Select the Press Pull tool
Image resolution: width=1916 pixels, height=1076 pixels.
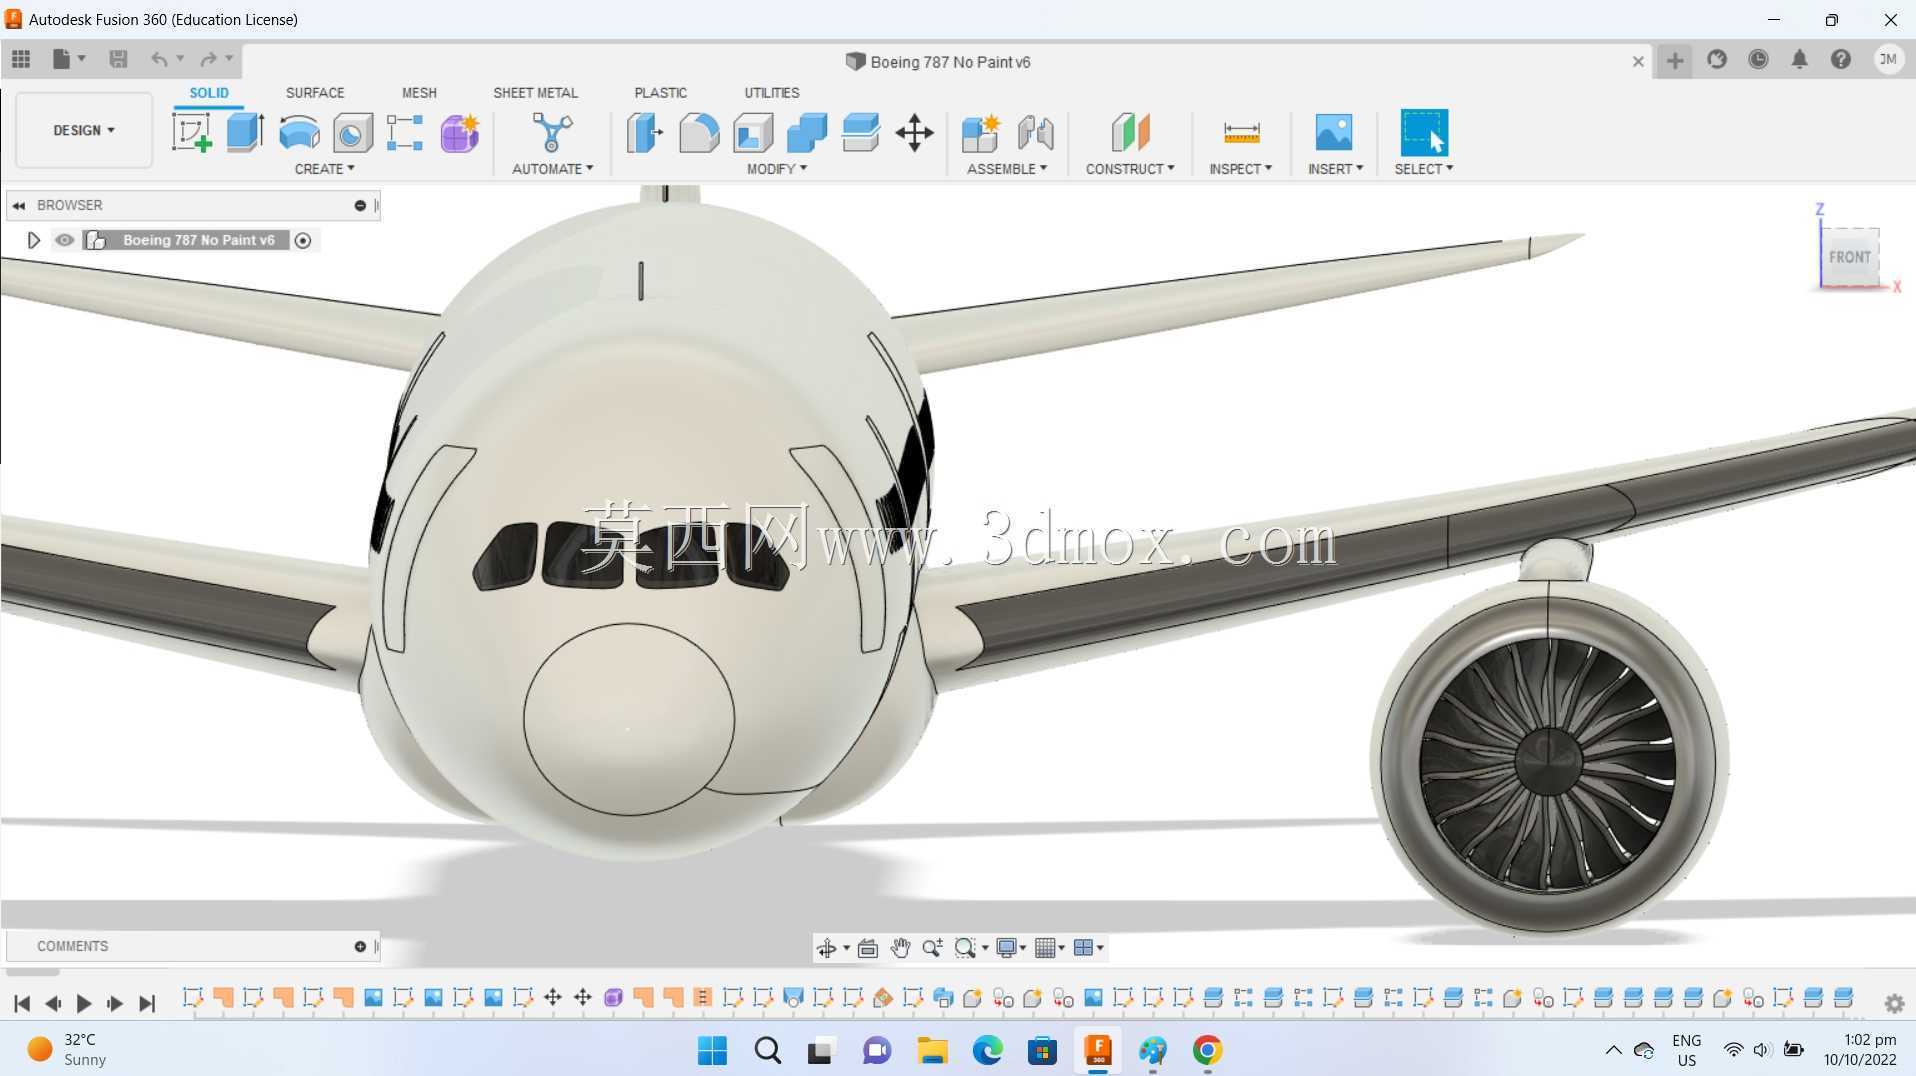645,132
